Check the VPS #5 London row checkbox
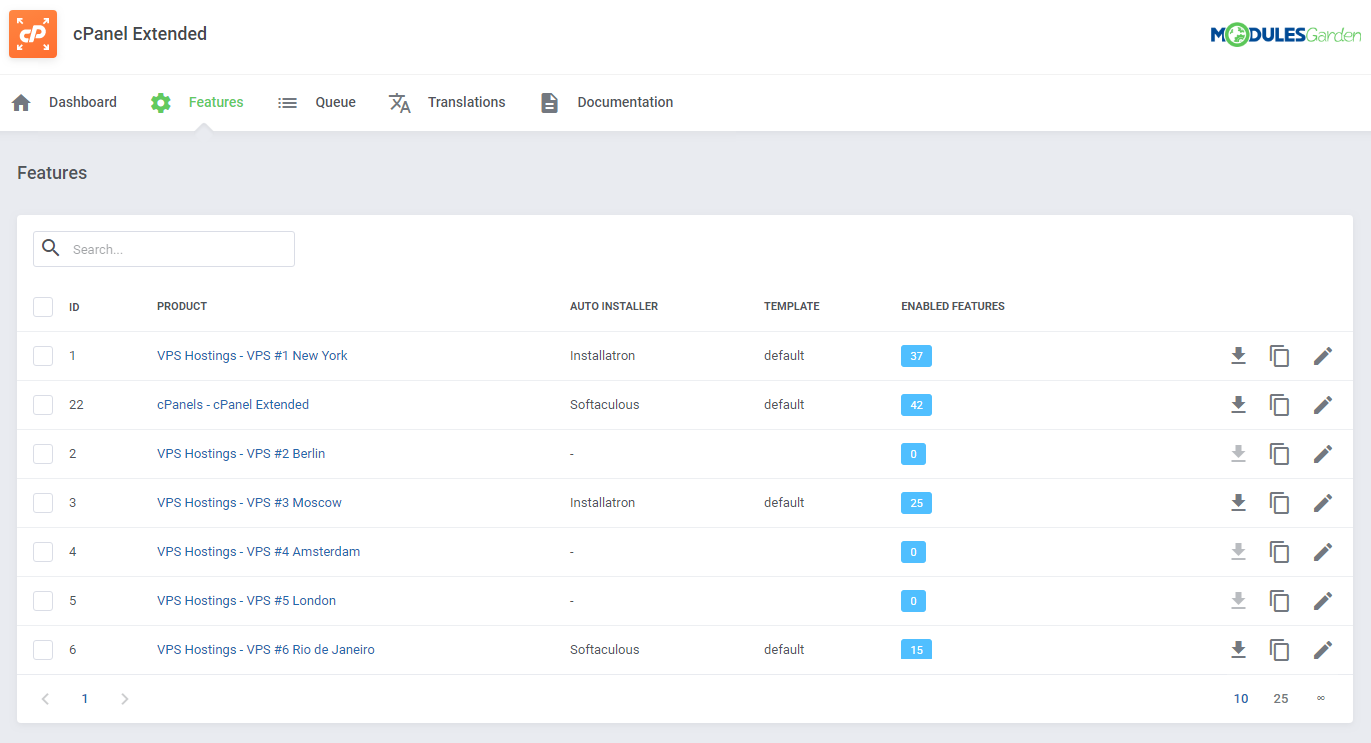Viewport: 1371px width, 743px height. [x=43, y=600]
